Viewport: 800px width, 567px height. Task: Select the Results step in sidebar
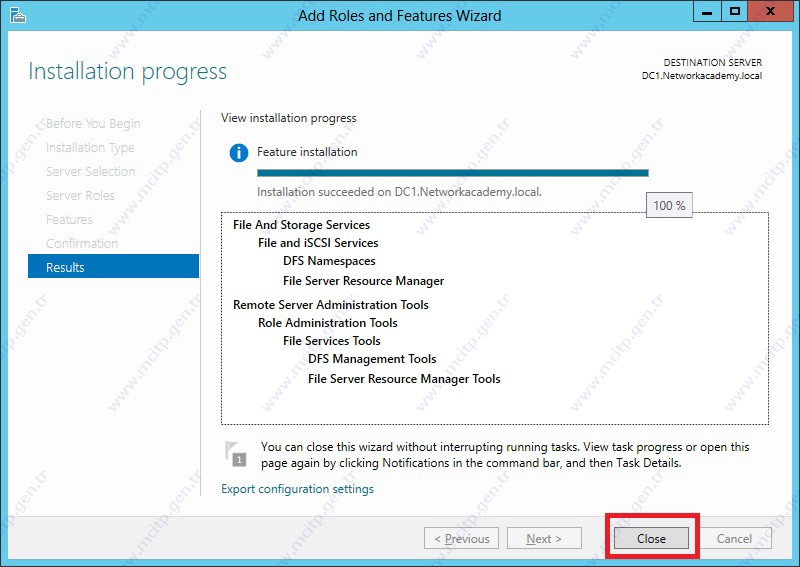(113, 266)
